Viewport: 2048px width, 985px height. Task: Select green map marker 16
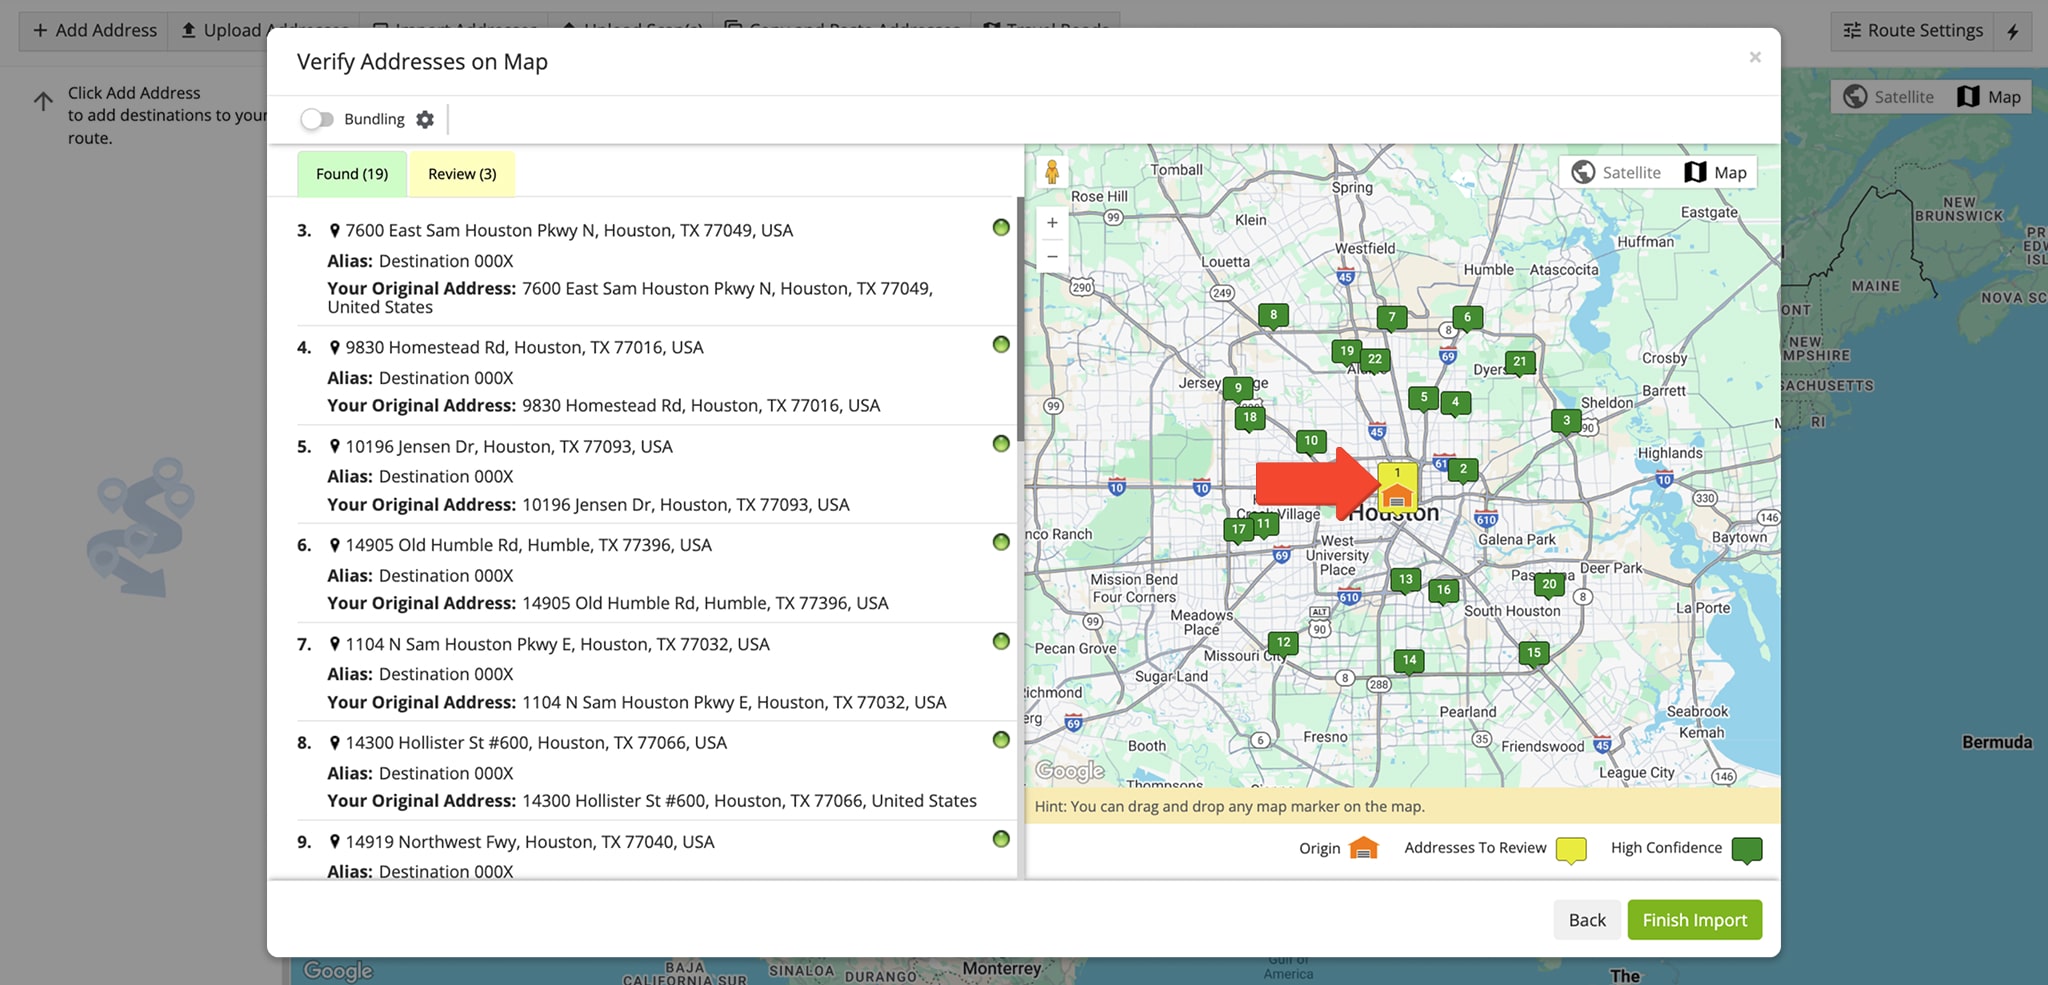1443,591
